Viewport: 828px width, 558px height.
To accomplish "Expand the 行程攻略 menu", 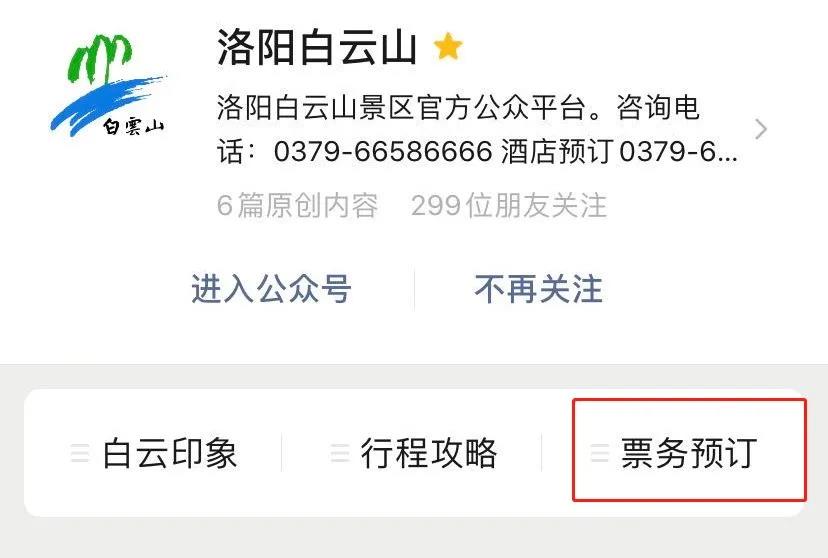I will (412, 453).
